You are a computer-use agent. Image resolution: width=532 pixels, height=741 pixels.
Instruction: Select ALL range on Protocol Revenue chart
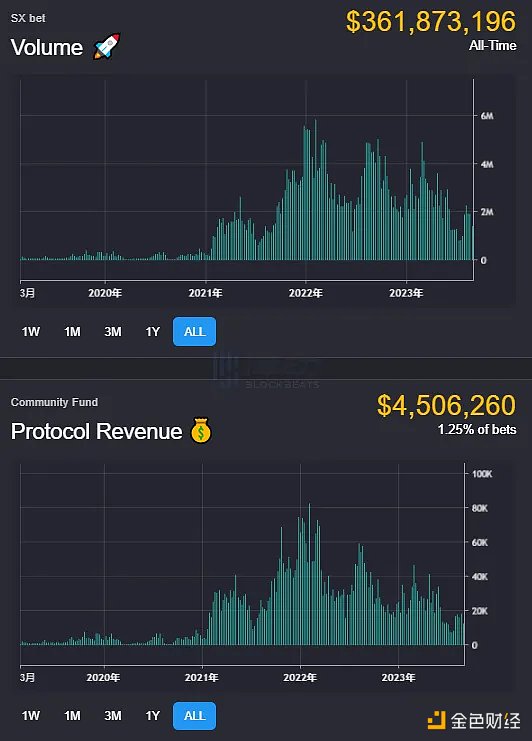(x=195, y=716)
